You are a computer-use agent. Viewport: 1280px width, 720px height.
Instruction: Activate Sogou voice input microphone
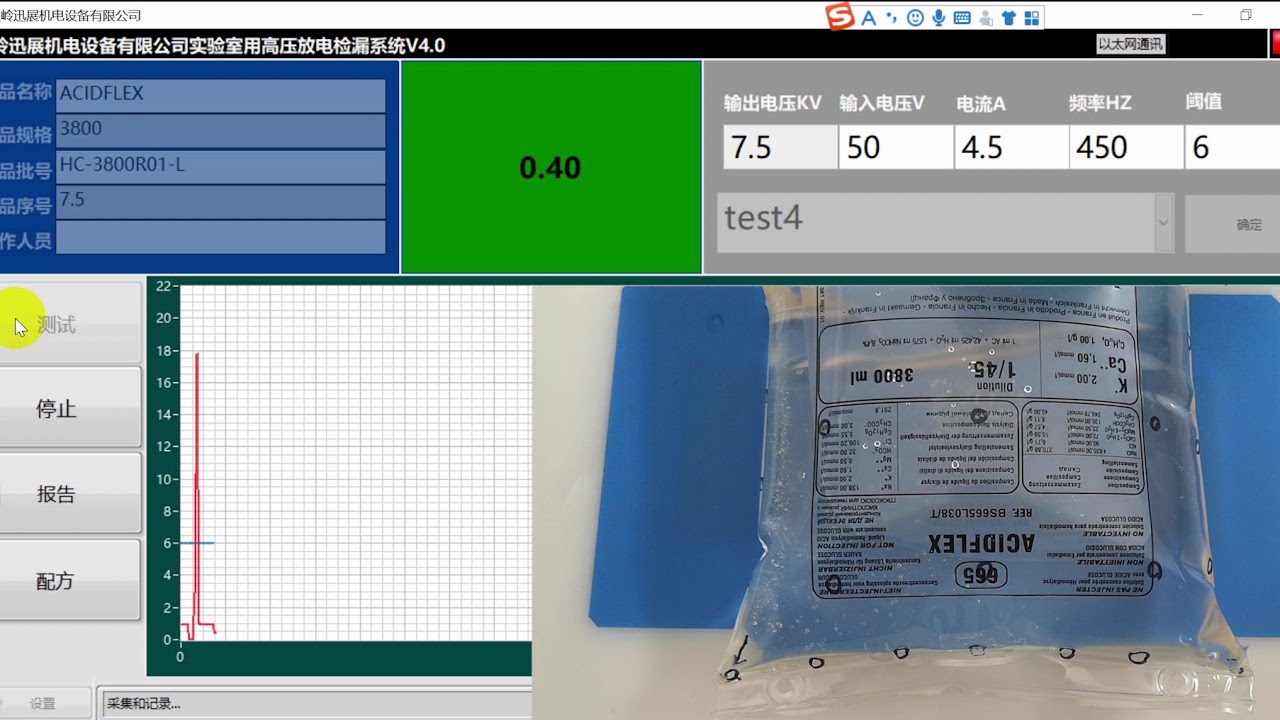pyautogui.click(x=939, y=18)
